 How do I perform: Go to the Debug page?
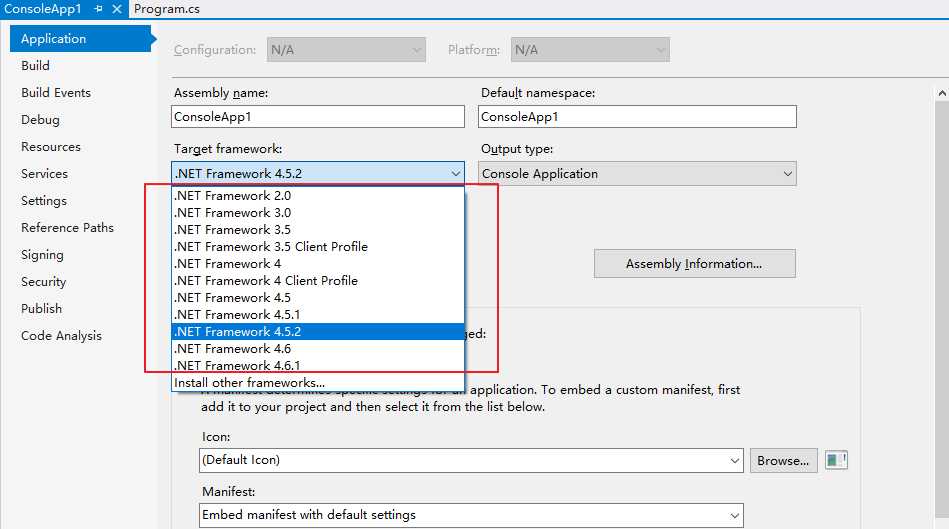tap(40, 120)
